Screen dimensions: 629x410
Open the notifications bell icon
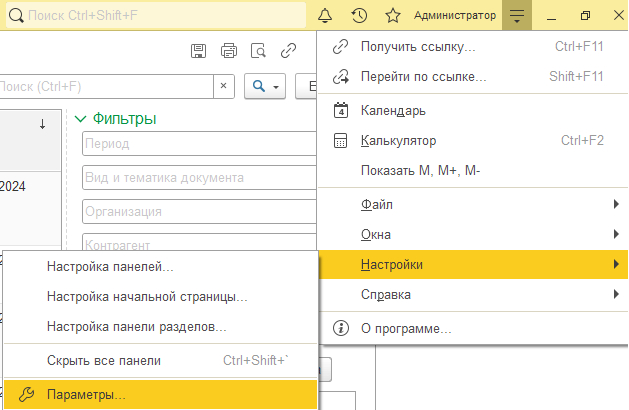click(325, 16)
